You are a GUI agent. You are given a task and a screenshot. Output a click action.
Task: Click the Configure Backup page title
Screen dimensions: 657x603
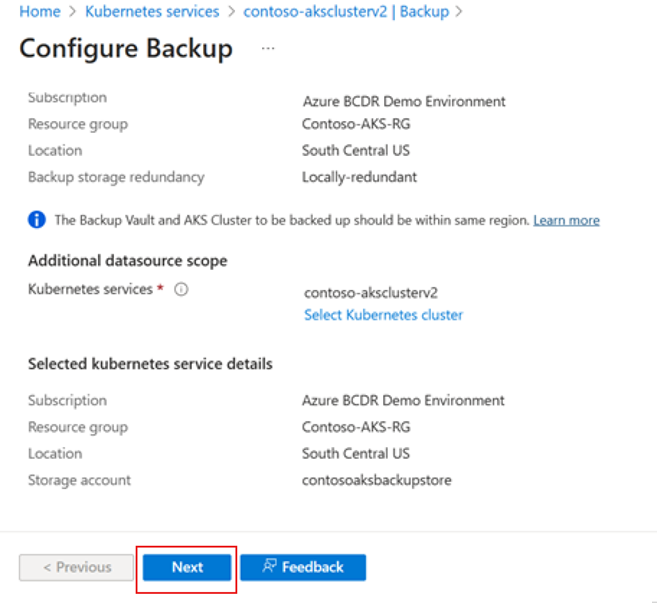pos(126,48)
